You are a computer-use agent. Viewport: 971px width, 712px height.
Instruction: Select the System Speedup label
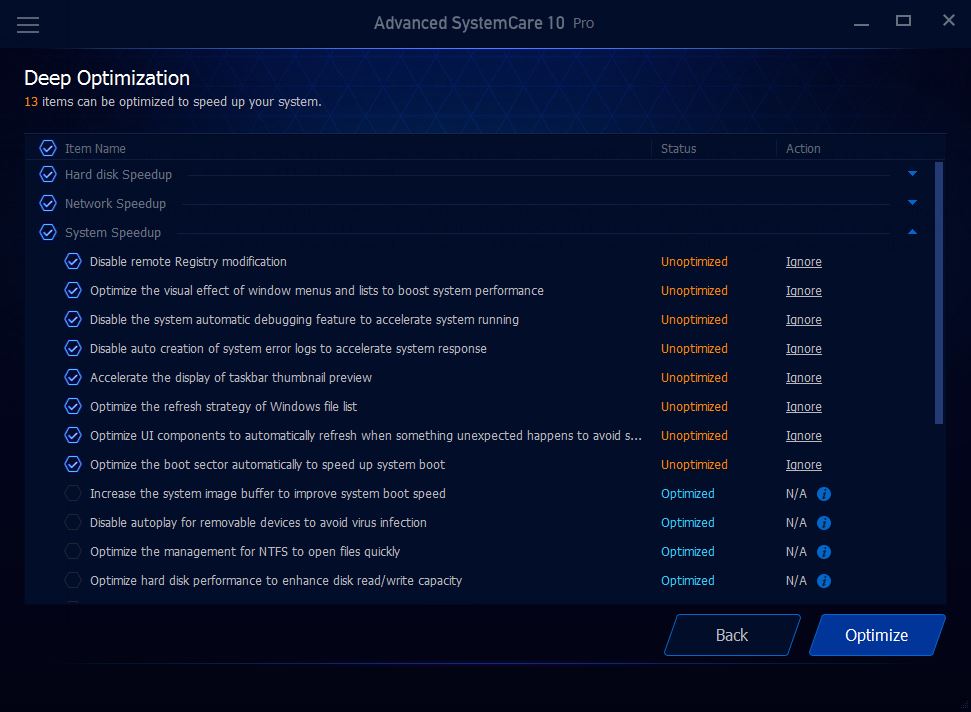tap(113, 233)
